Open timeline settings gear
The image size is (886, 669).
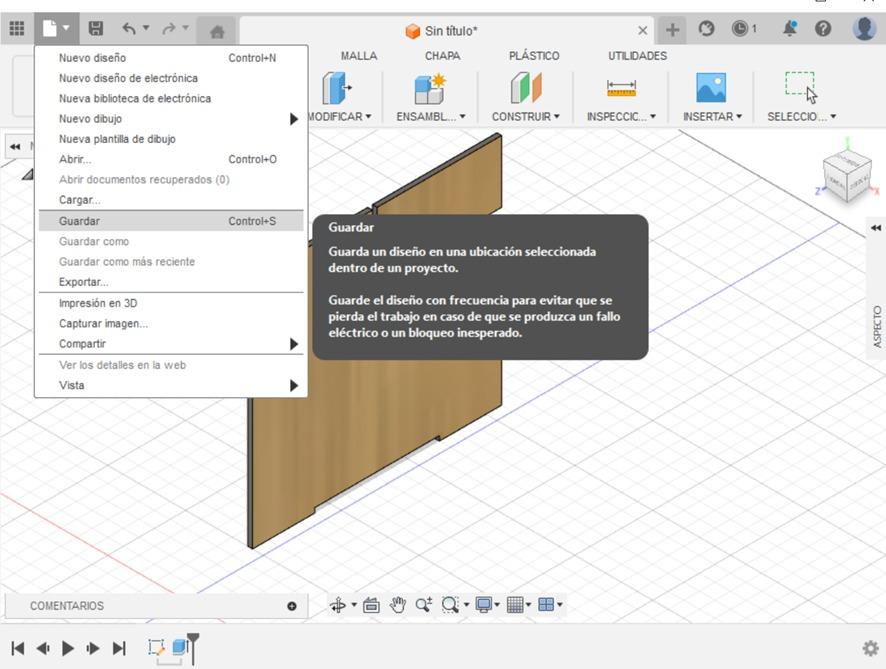pyautogui.click(x=870, y=648)
